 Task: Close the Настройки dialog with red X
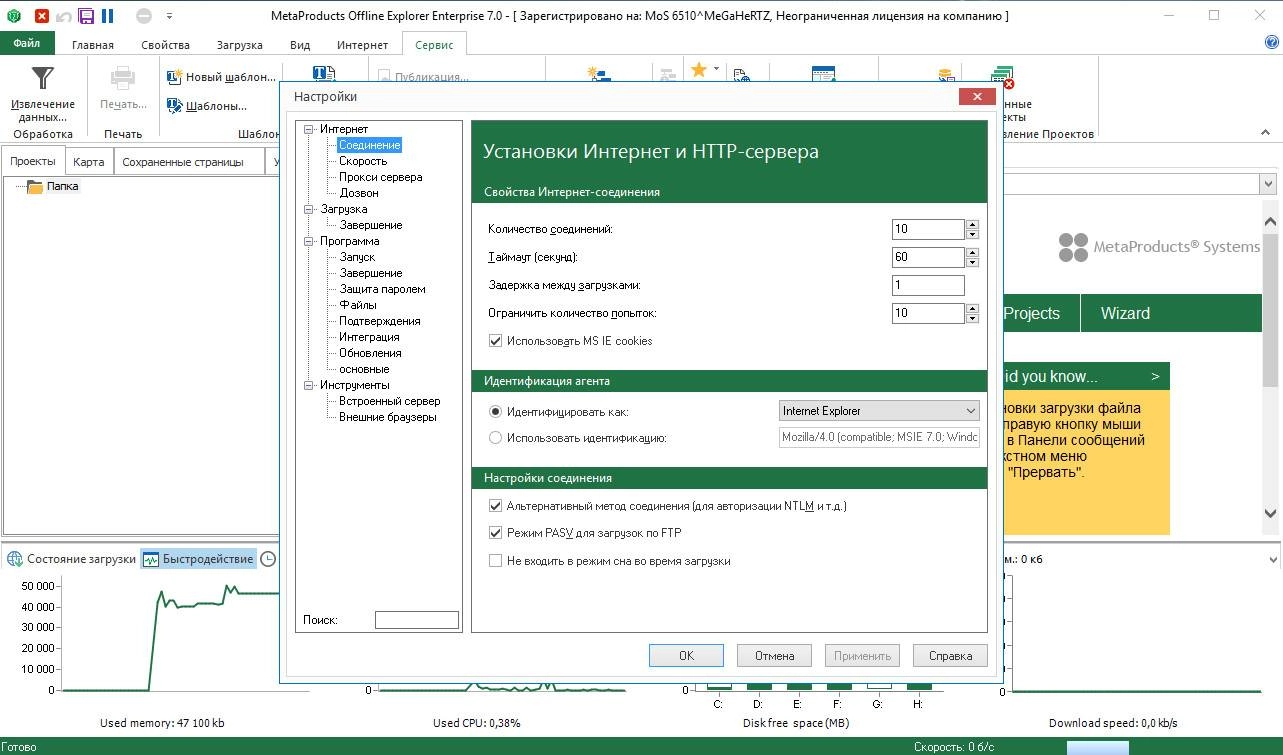tap(975, 97)
